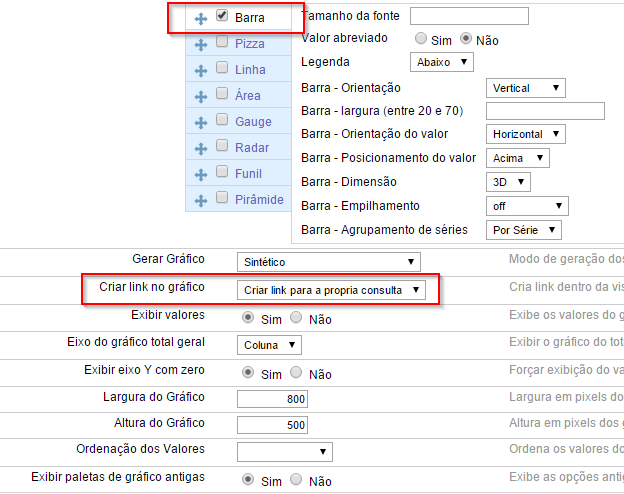The image size is (624, 494).
Task: Click the move icon next to Gauge
Action: pos(201,121)
